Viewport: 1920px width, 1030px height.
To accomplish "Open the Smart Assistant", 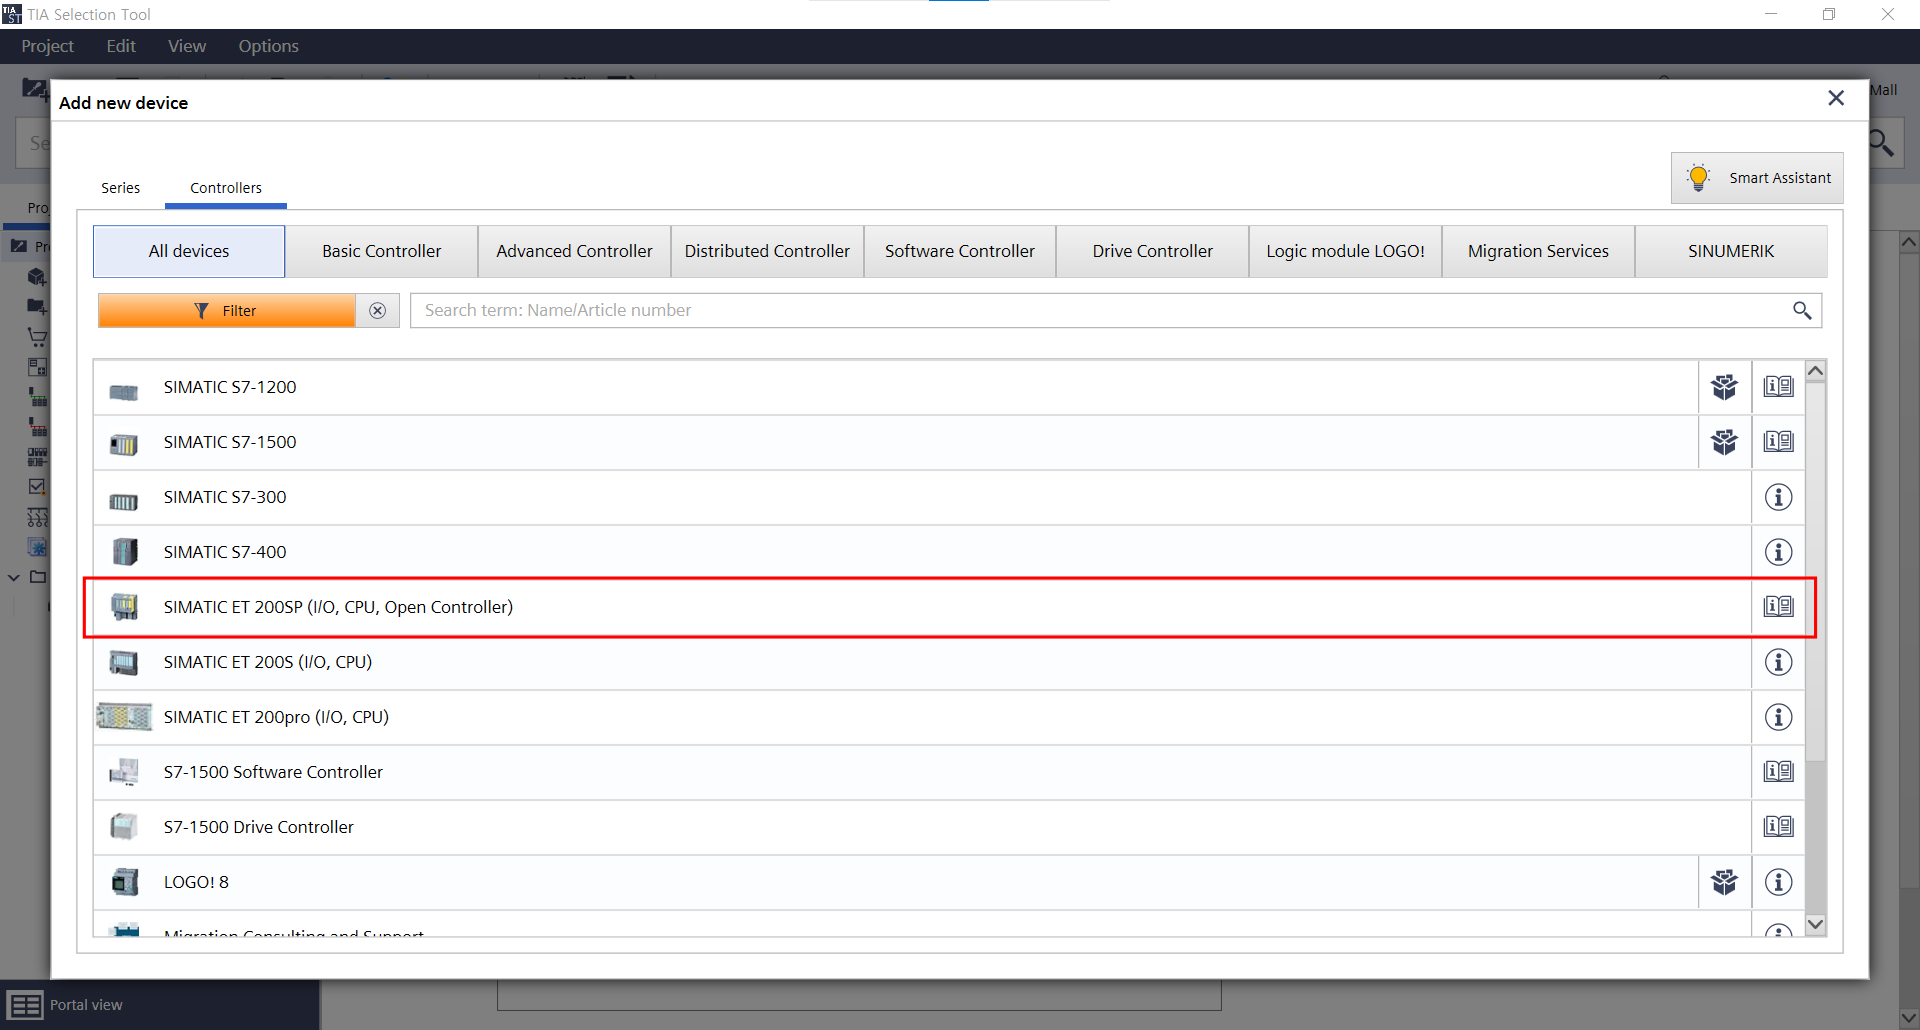I will pos(1757,178).
